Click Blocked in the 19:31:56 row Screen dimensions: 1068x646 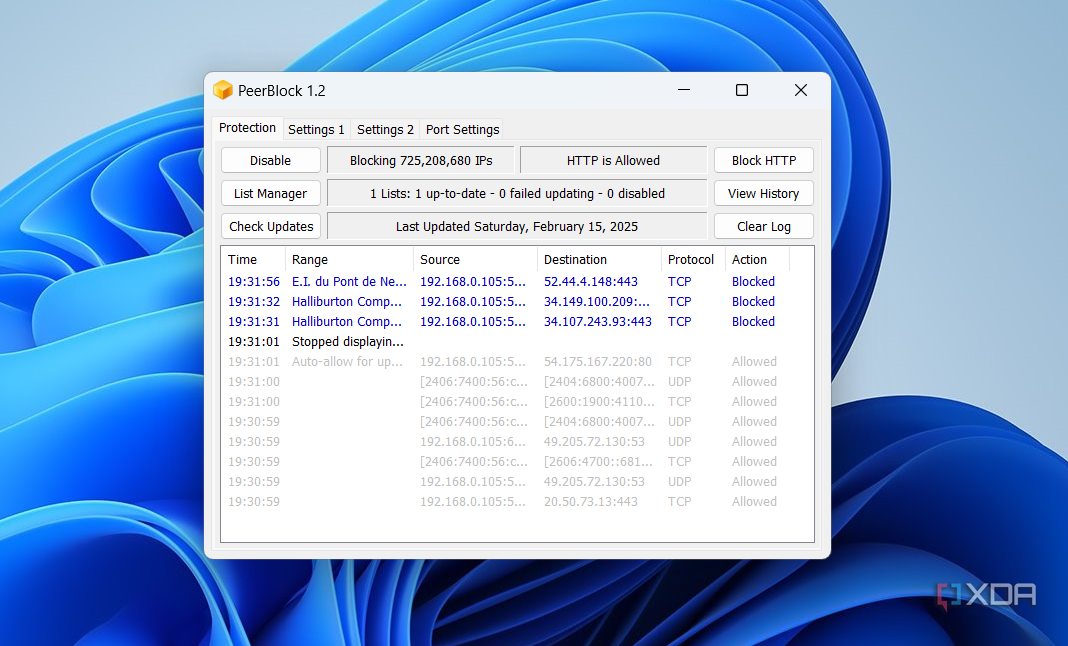[x=753, y=281]
